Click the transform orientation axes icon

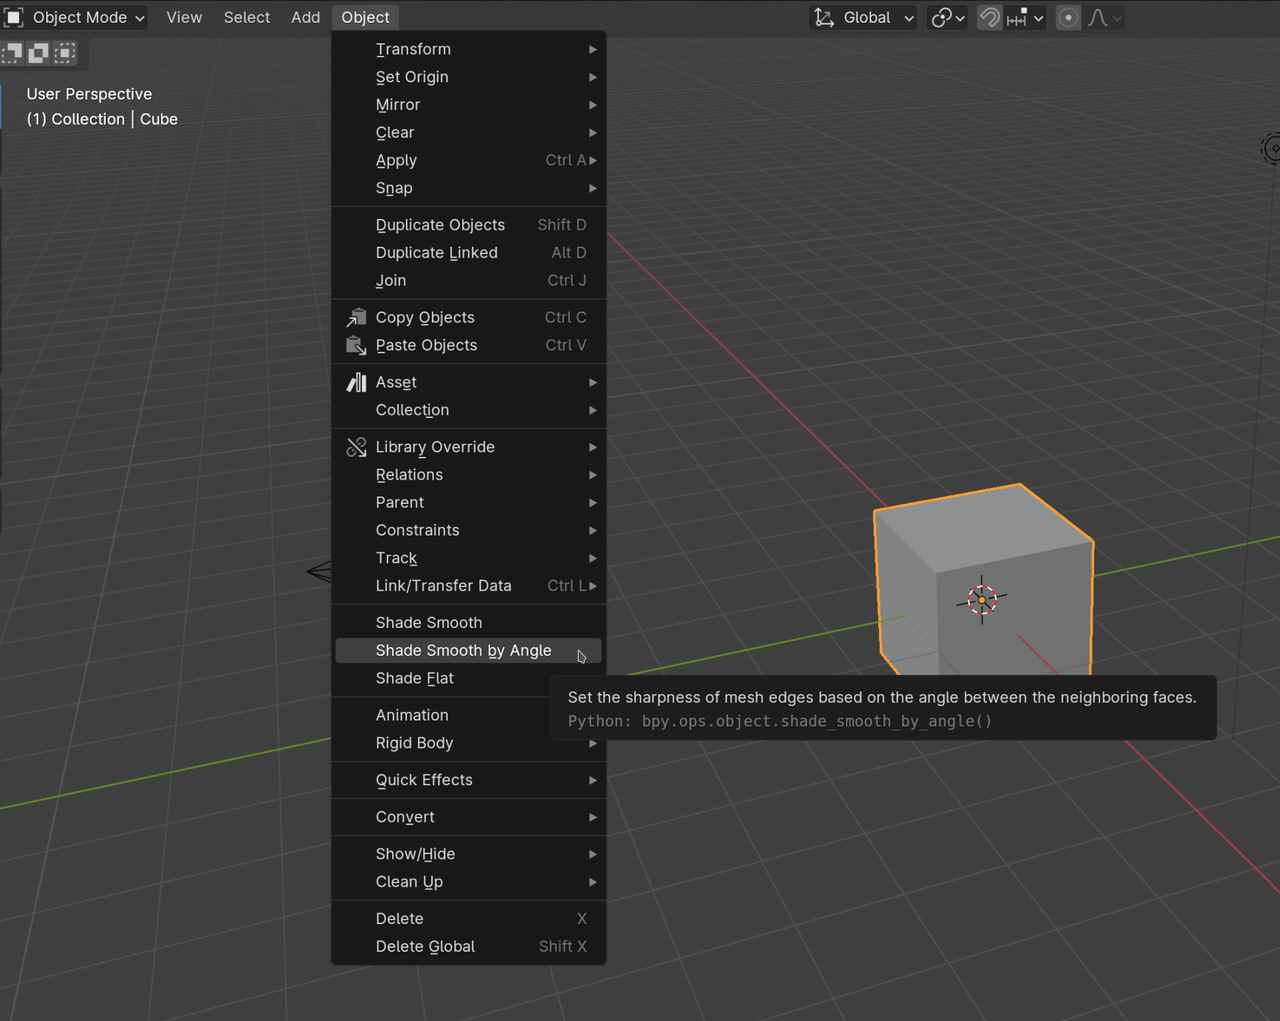pyautogui.click(x=824, y=17)
